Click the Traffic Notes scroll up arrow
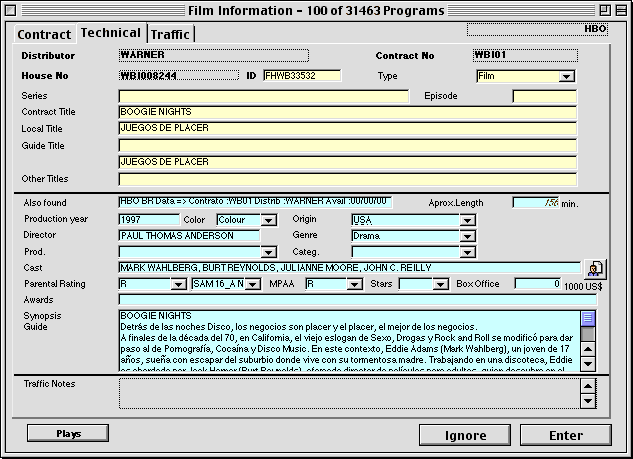Image resolution: width=633 pixels, height=459 pixels. click(x=588, y=386)
